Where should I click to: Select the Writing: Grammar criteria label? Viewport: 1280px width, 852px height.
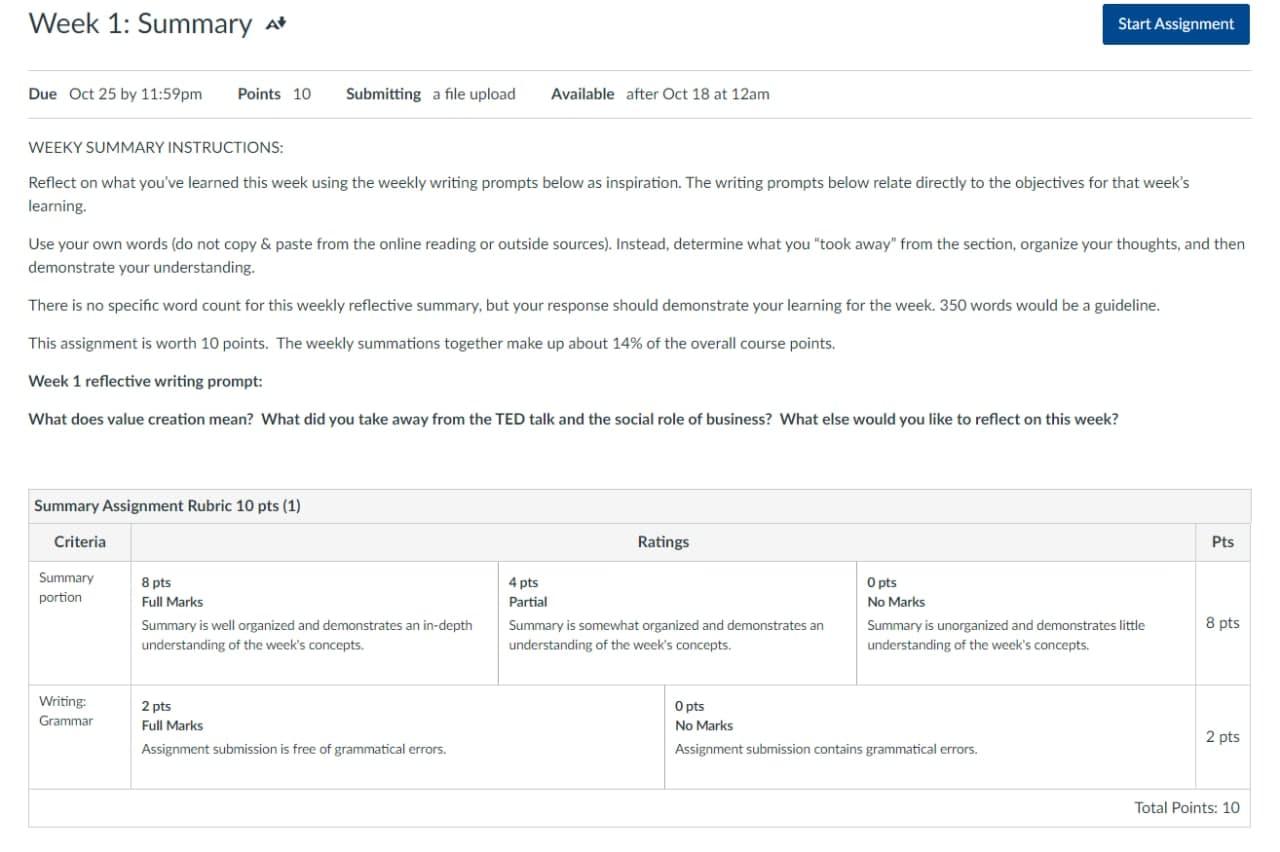pyautogui.click(x=65, y=711)
